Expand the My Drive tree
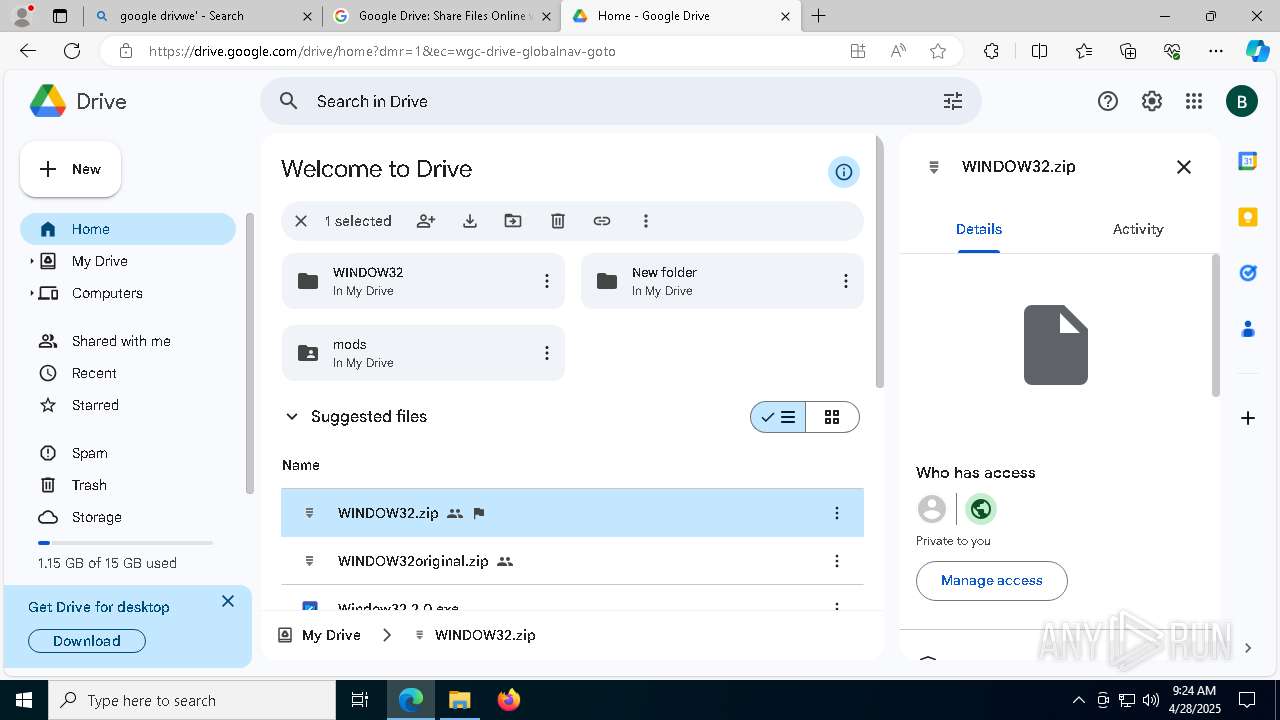1280x720 pixels. (31, 261)
